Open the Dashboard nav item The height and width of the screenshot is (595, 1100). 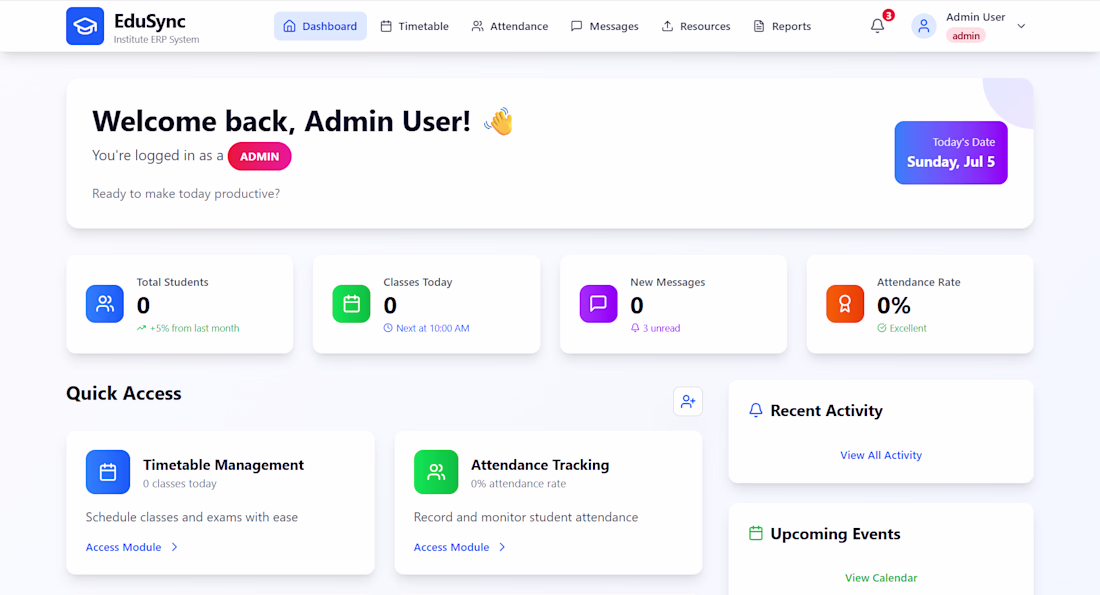[x=320, y=26]
